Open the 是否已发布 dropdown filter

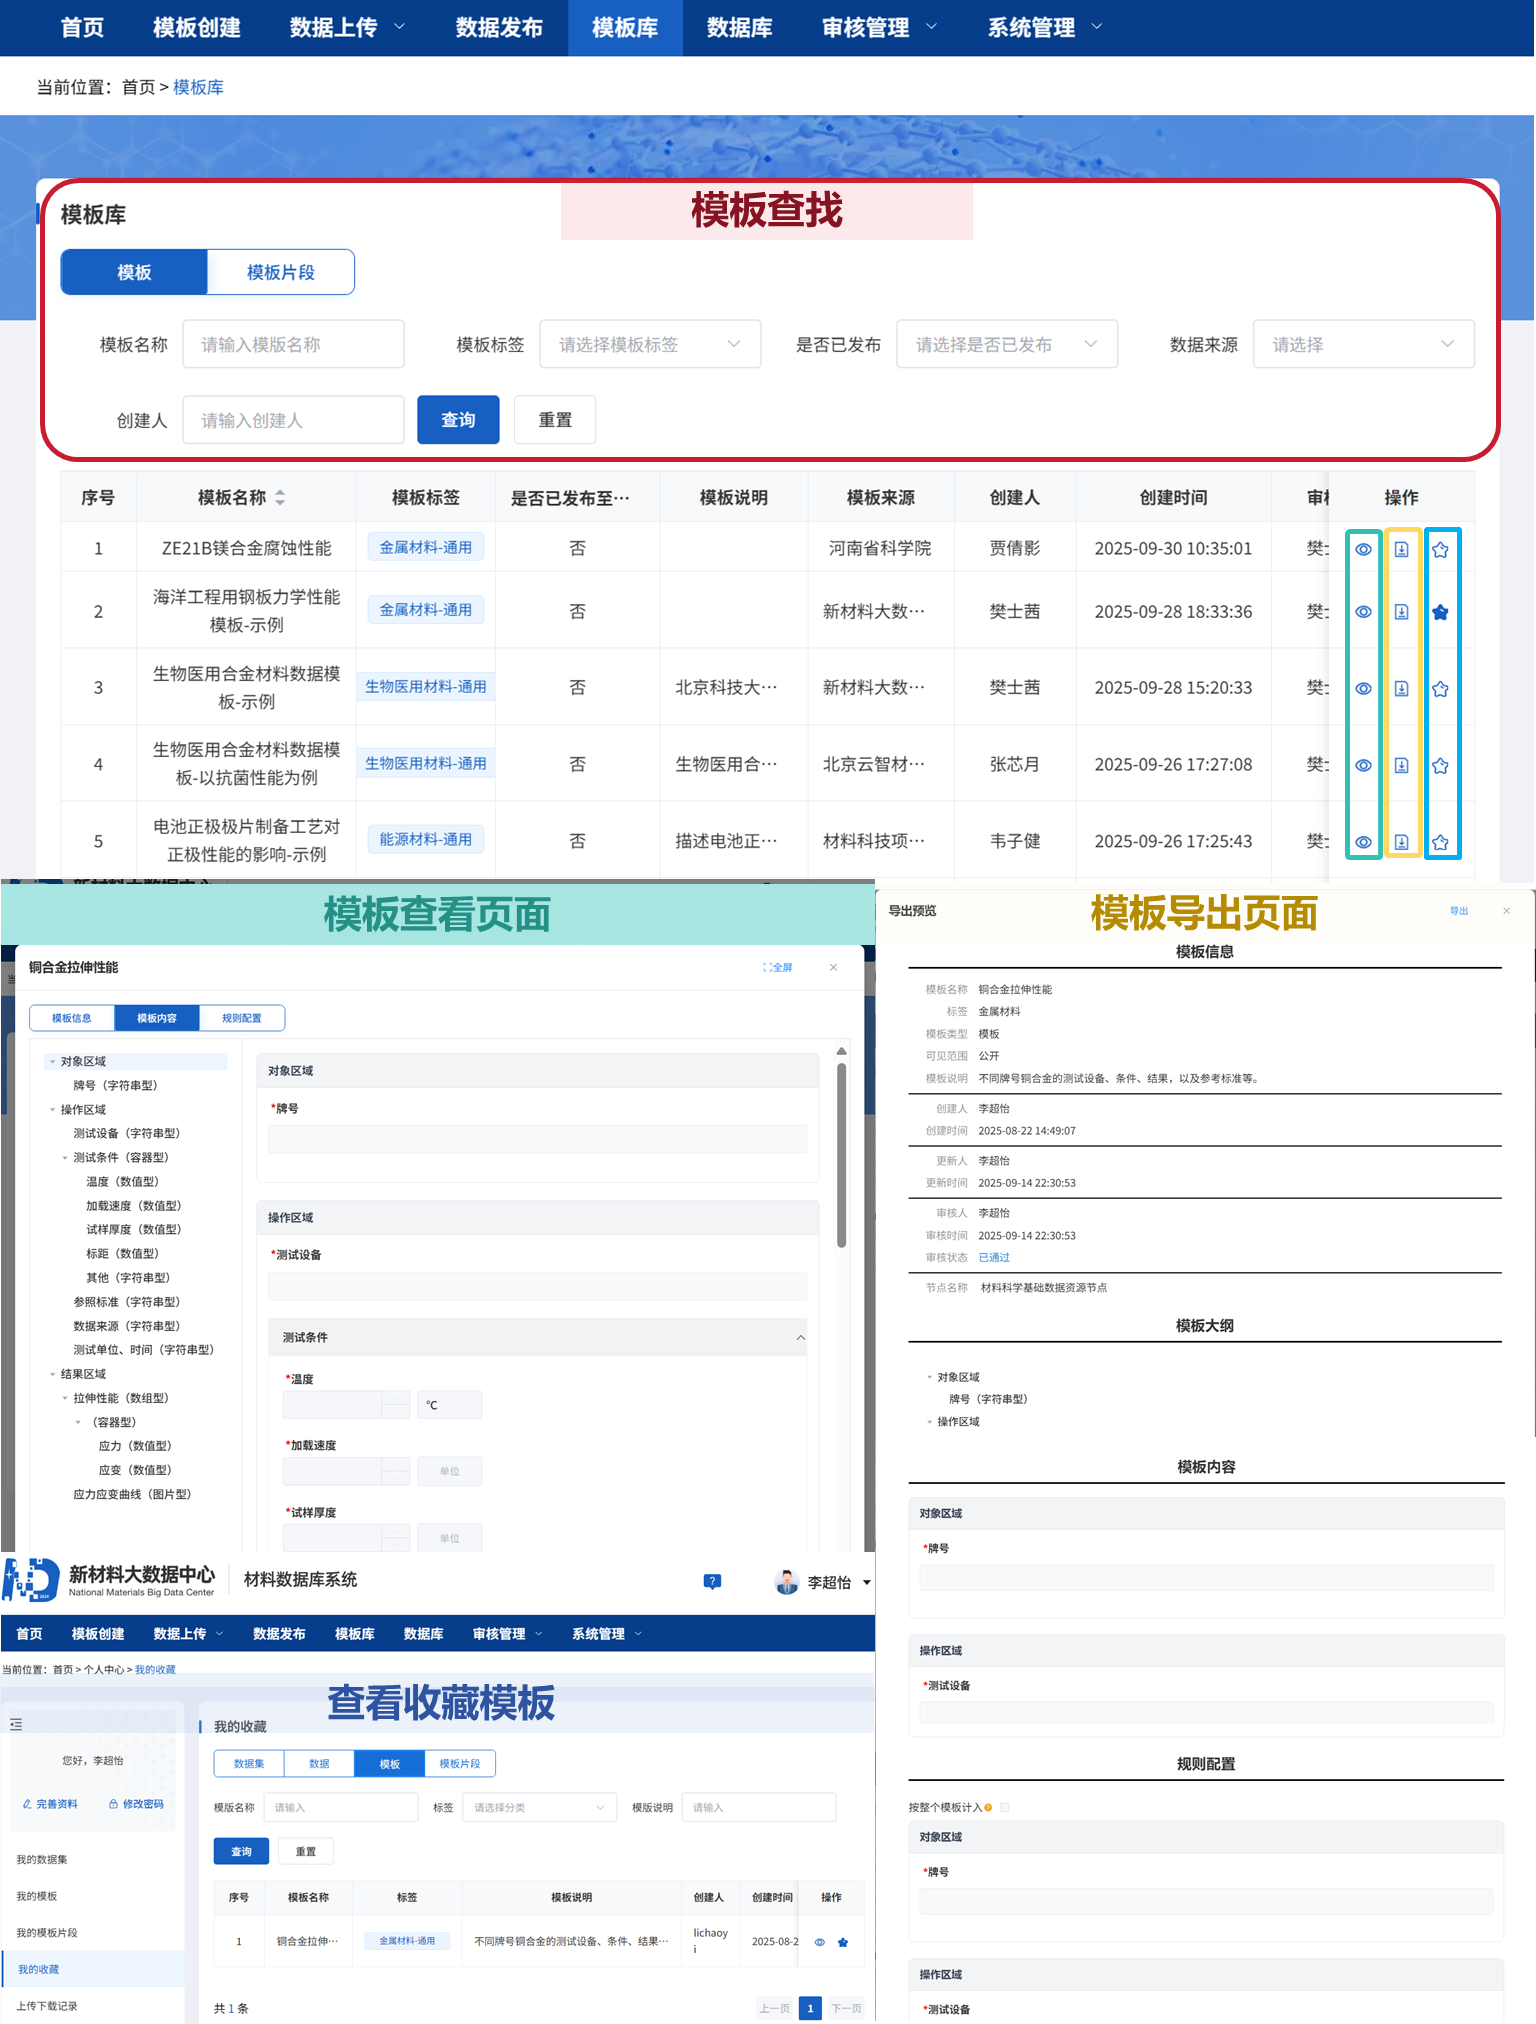(1006, 344)
